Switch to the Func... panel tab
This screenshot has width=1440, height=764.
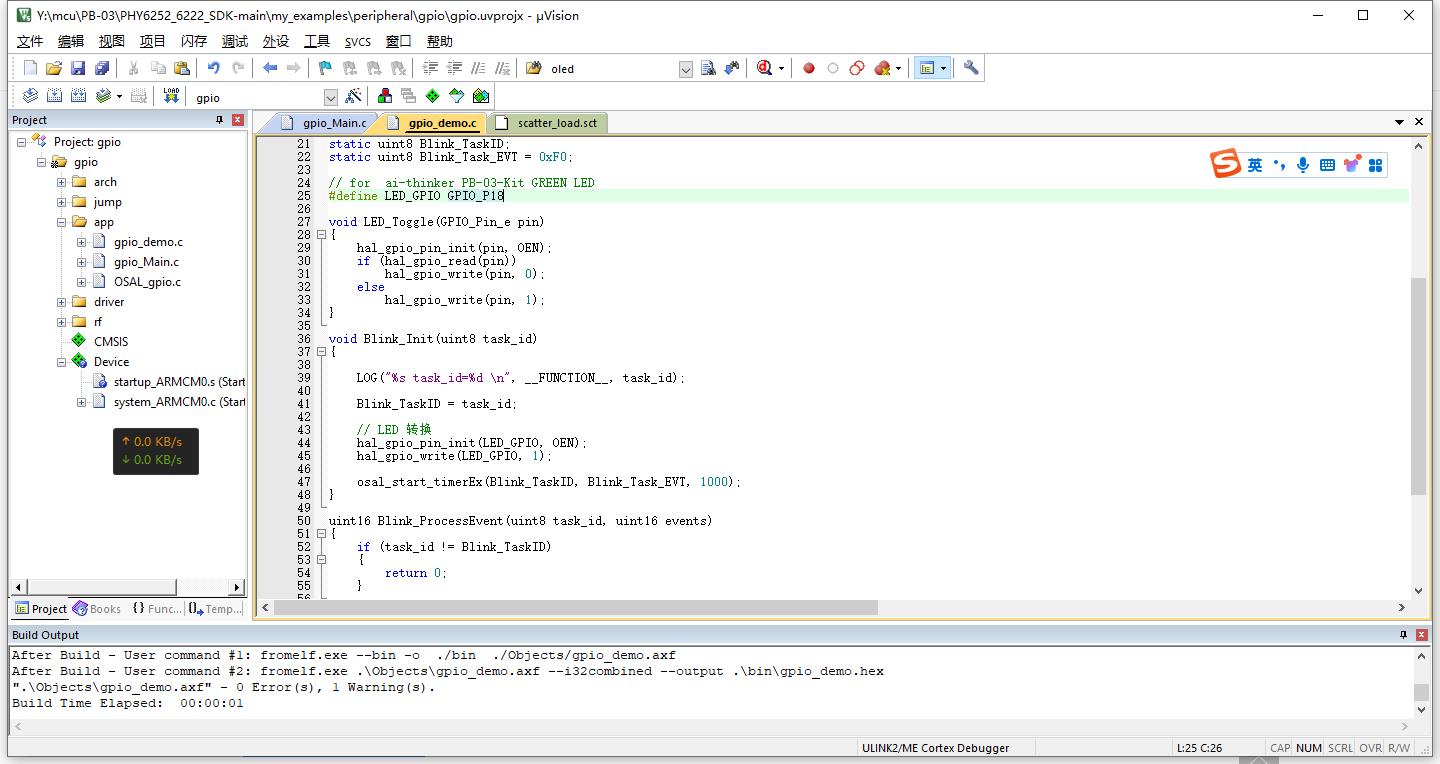[x=157, y=608]
